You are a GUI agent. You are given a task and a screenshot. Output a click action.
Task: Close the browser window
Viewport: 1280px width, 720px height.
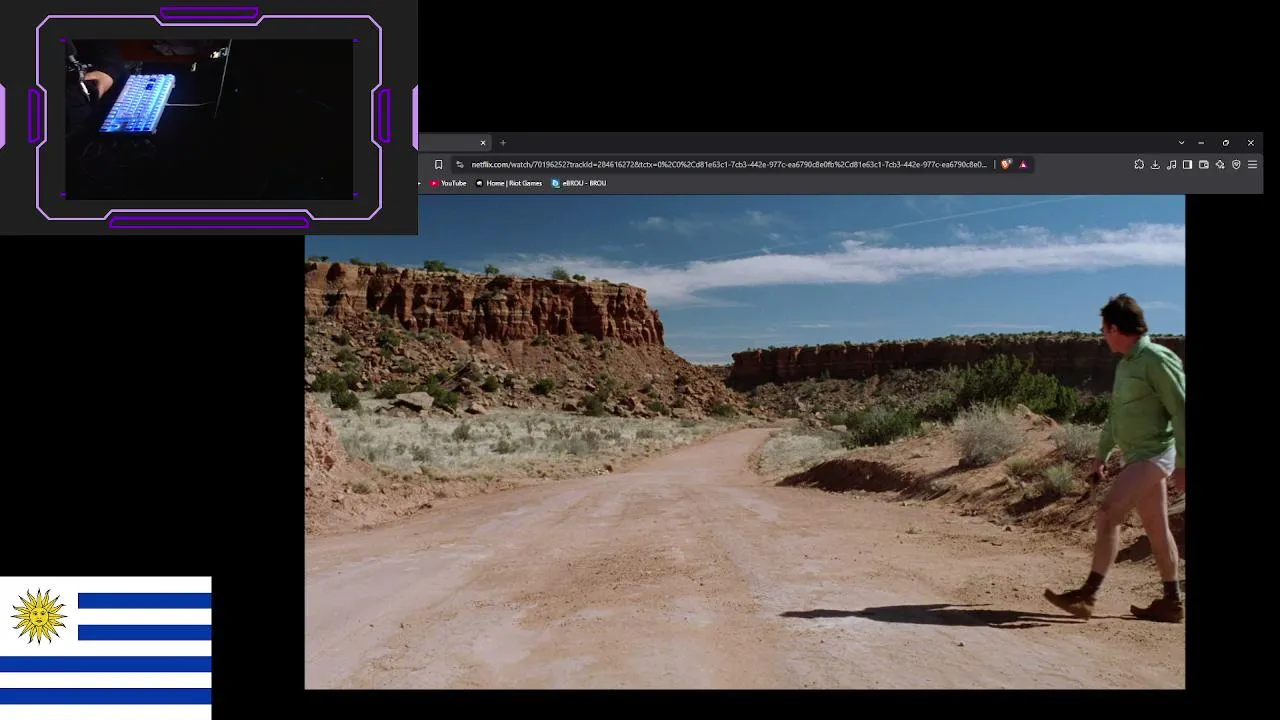(1250, 143)
